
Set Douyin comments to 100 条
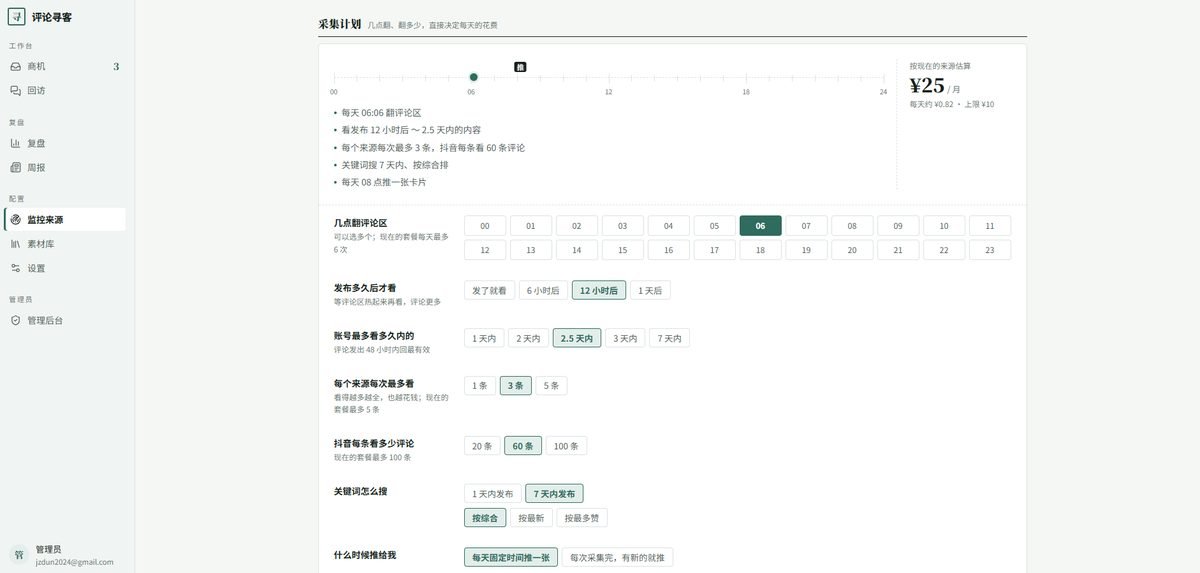coord(567,446)
